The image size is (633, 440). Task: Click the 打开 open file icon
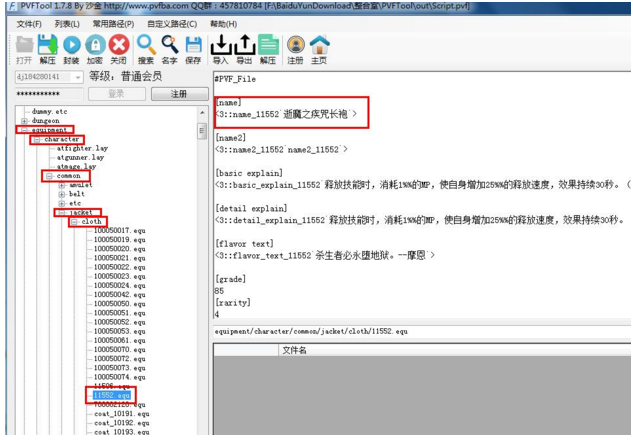point(24,46)
